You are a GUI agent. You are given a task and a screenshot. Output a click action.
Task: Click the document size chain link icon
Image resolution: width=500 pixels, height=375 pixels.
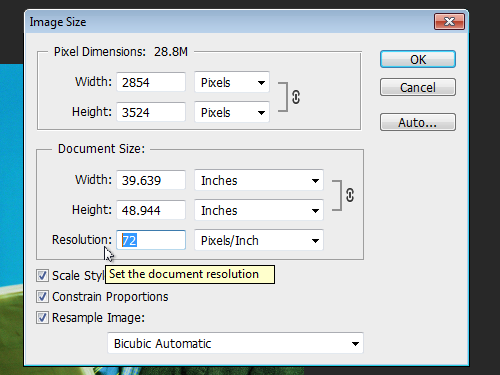coord(350,195)
